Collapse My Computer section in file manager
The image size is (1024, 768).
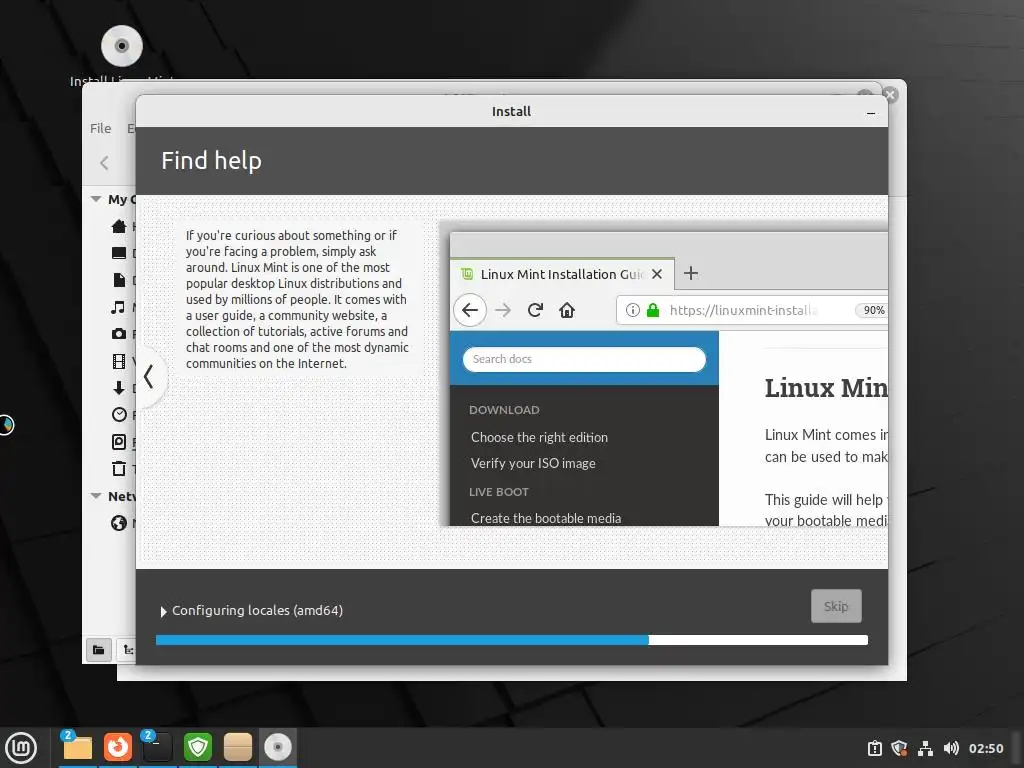coord(96,199)
